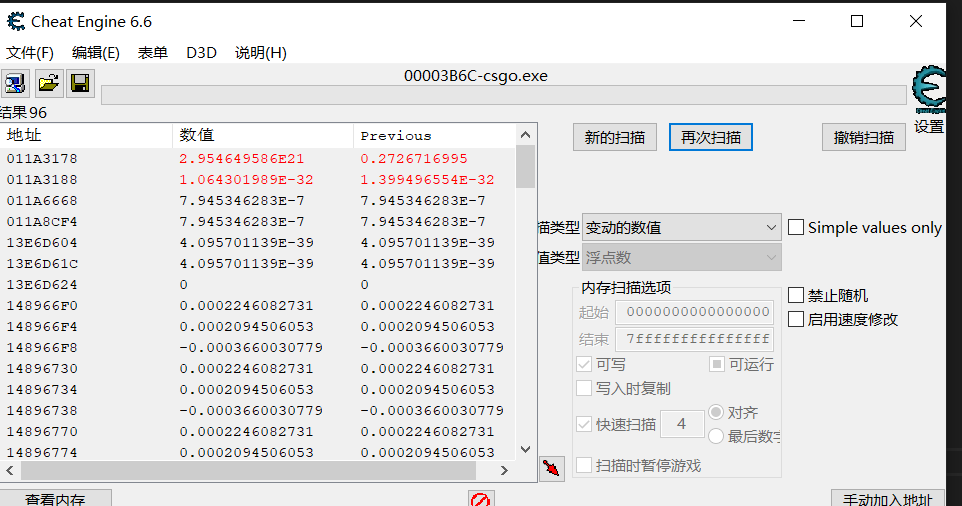Click the red arrow add-to-list icon

pos(552,469)
